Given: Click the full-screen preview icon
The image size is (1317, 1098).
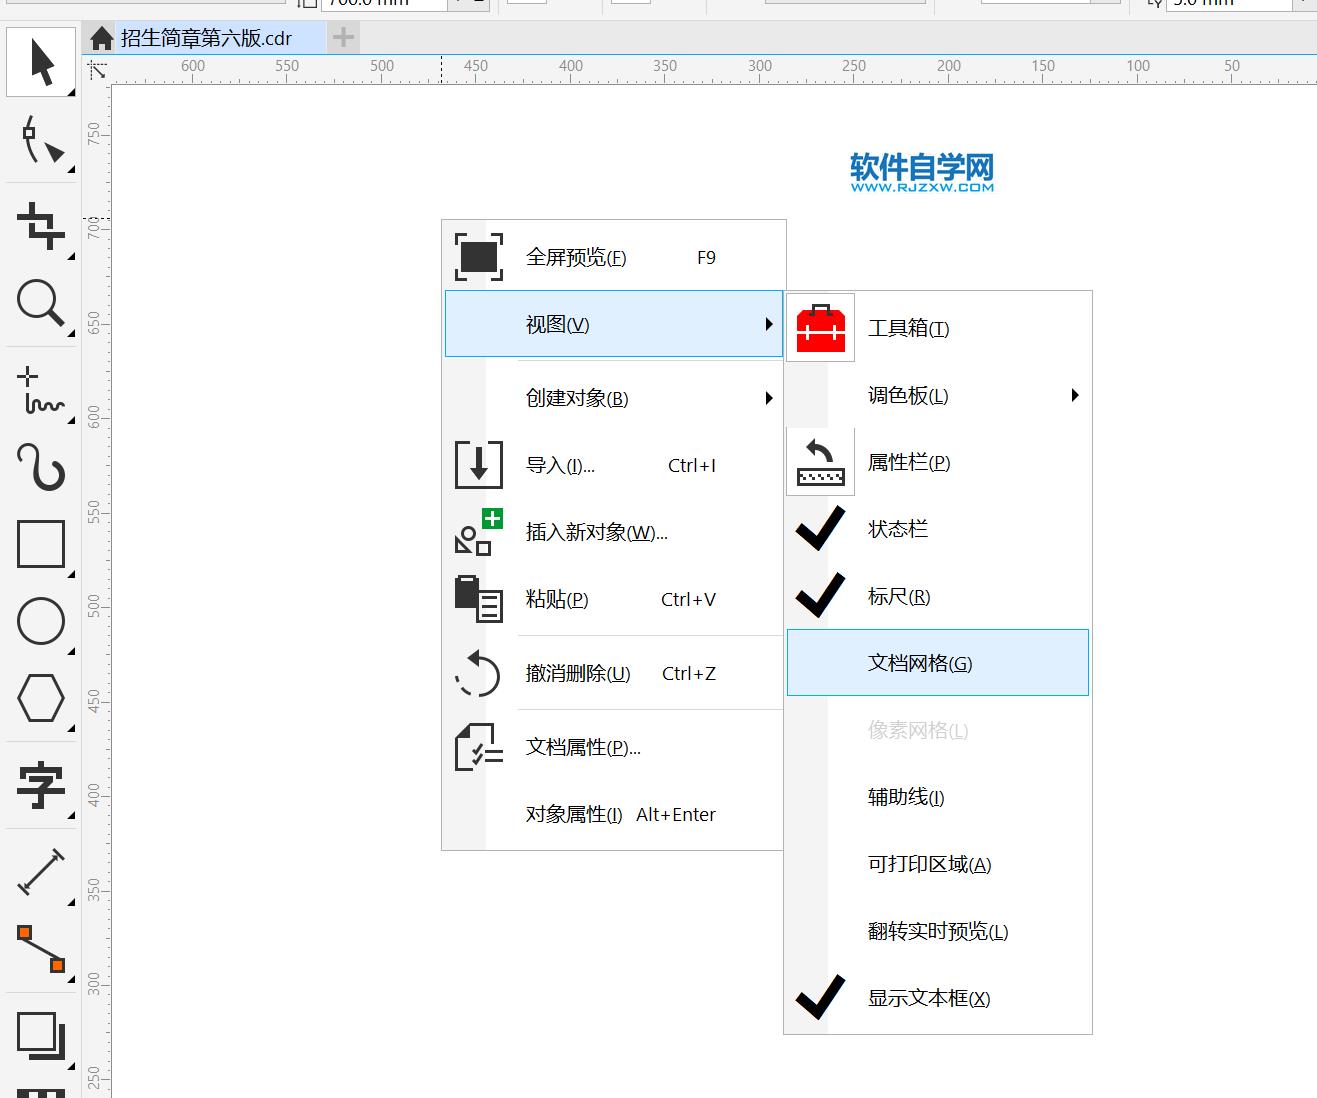Looking at the screenshot, I should coord(478,257).
